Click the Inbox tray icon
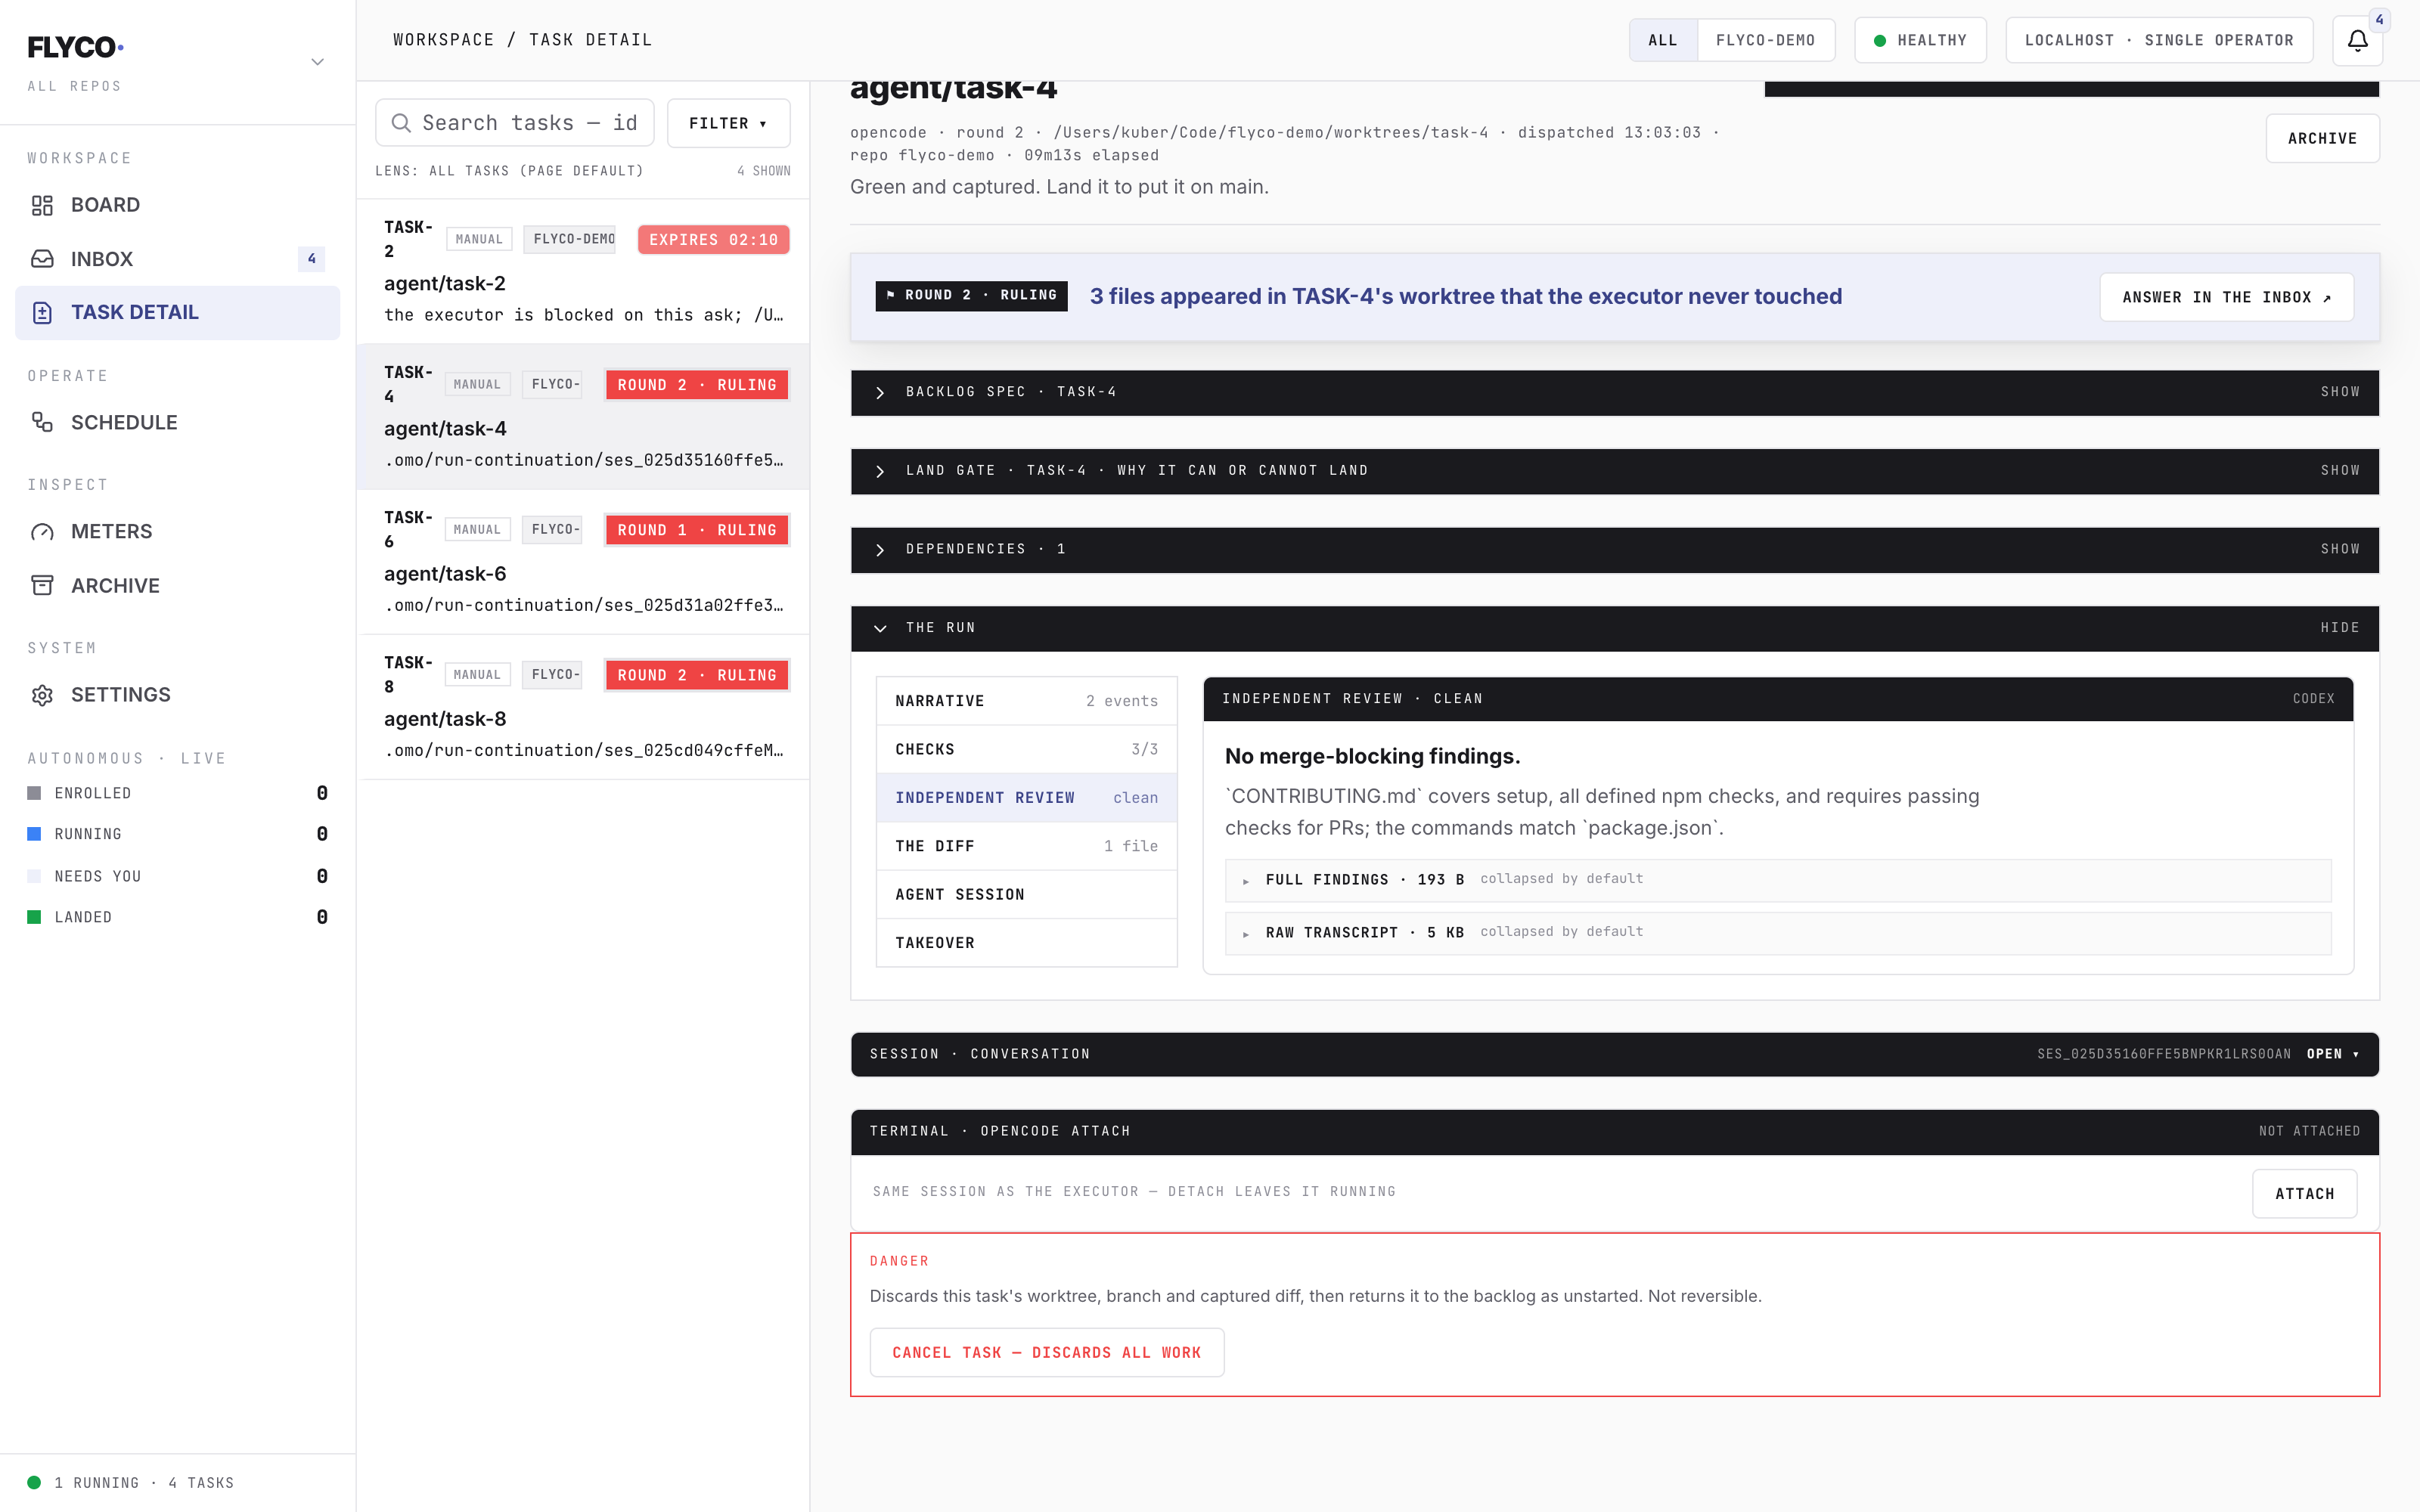 coord(42,259)
